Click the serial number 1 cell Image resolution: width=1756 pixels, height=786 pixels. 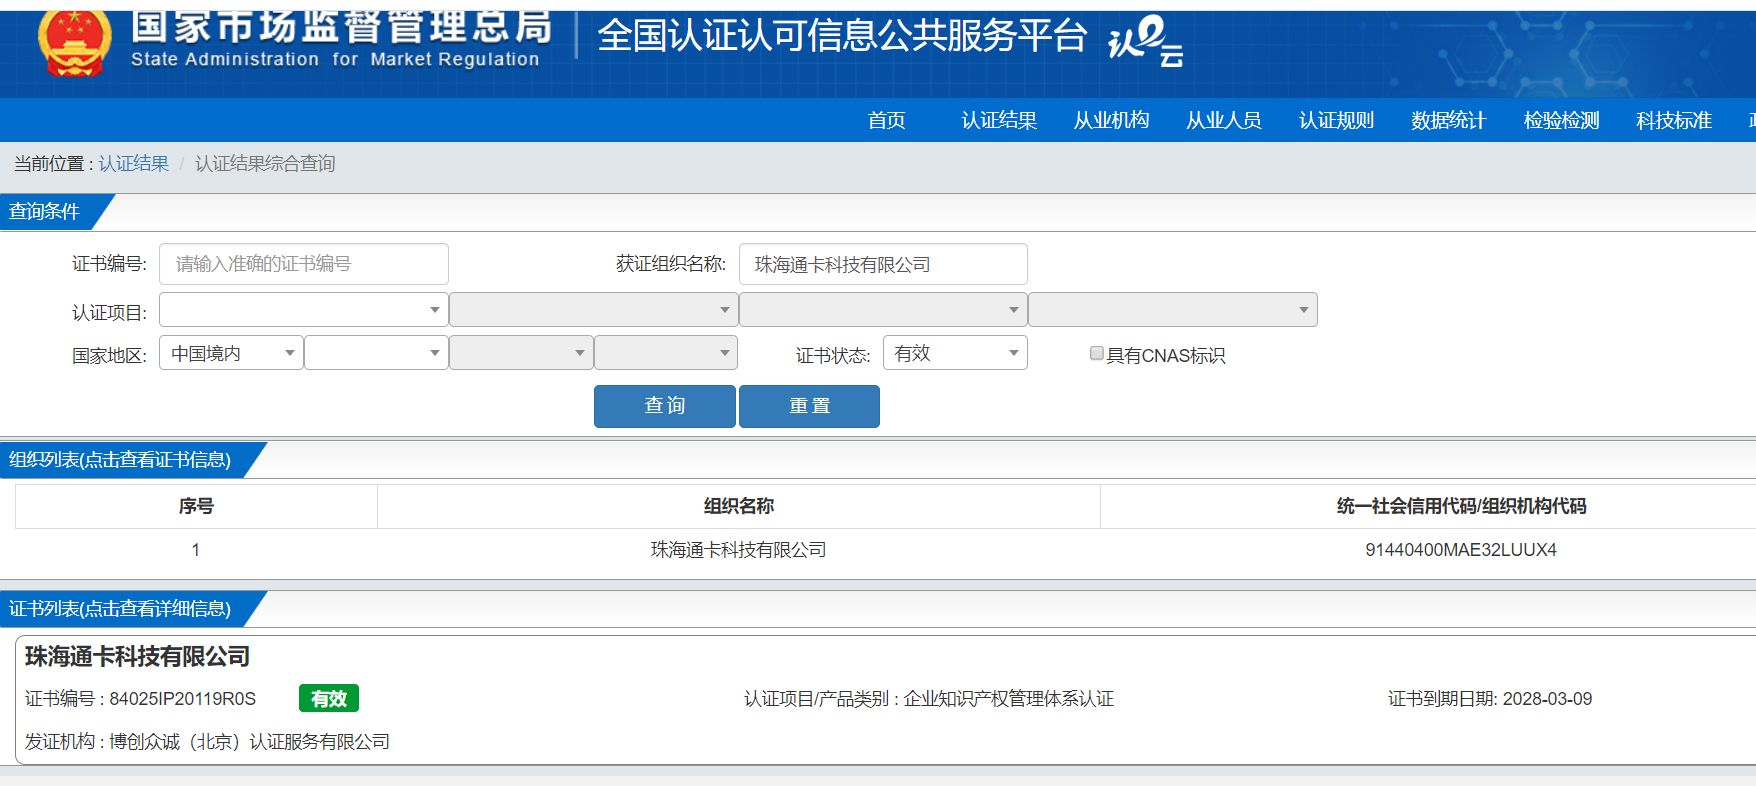196,550
